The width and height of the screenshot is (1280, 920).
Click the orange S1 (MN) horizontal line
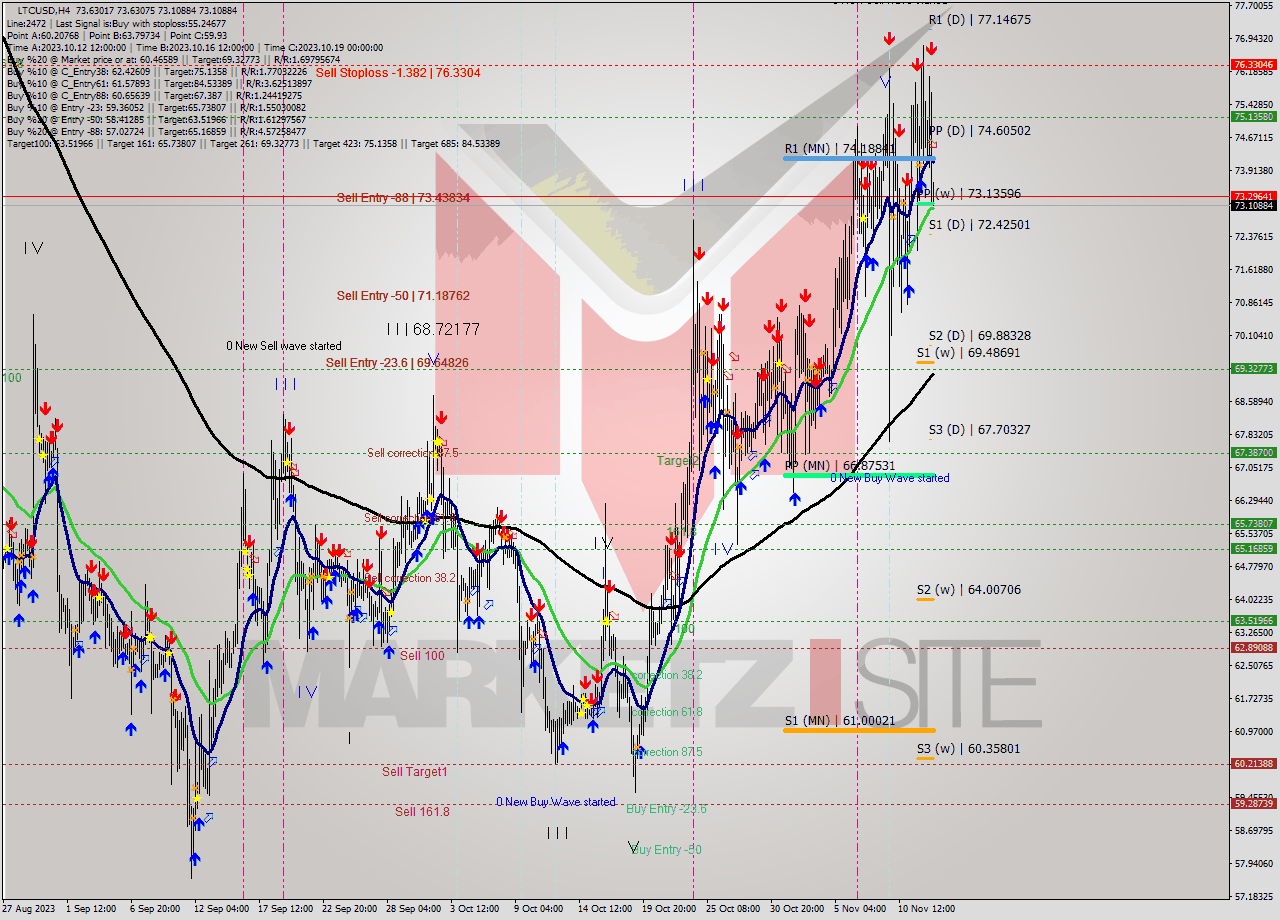[x=859, y=730]
